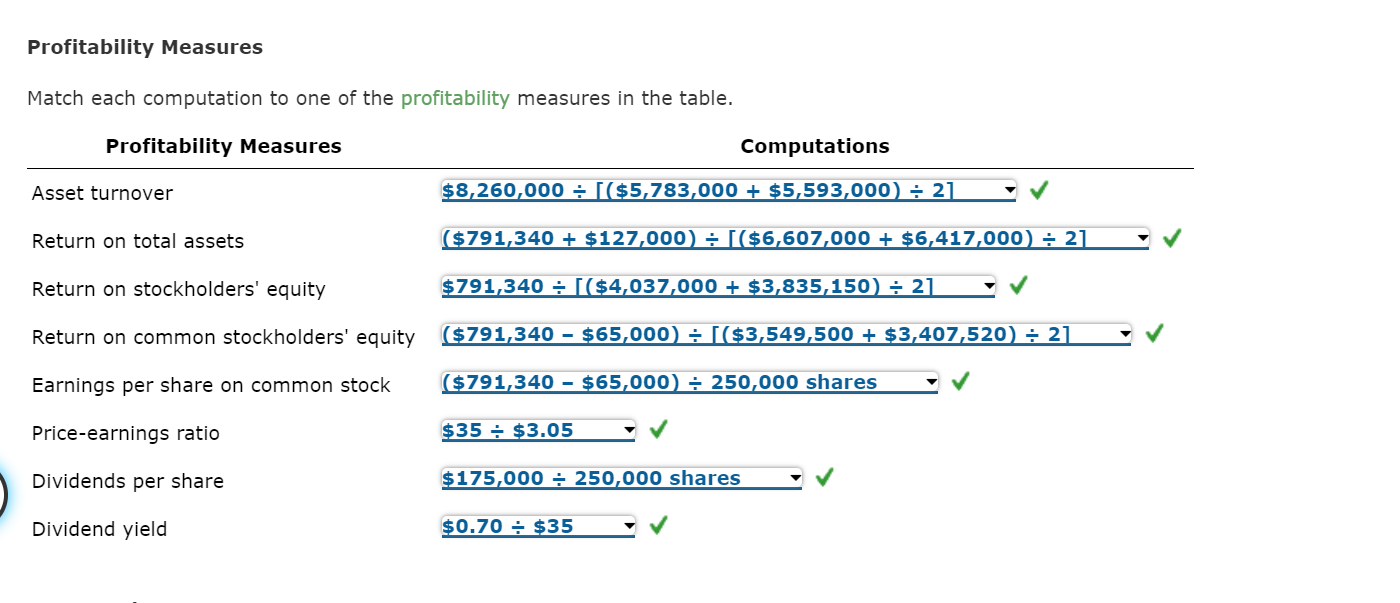
Task: Click the green profitability link
Action: [x=455, y=97]
